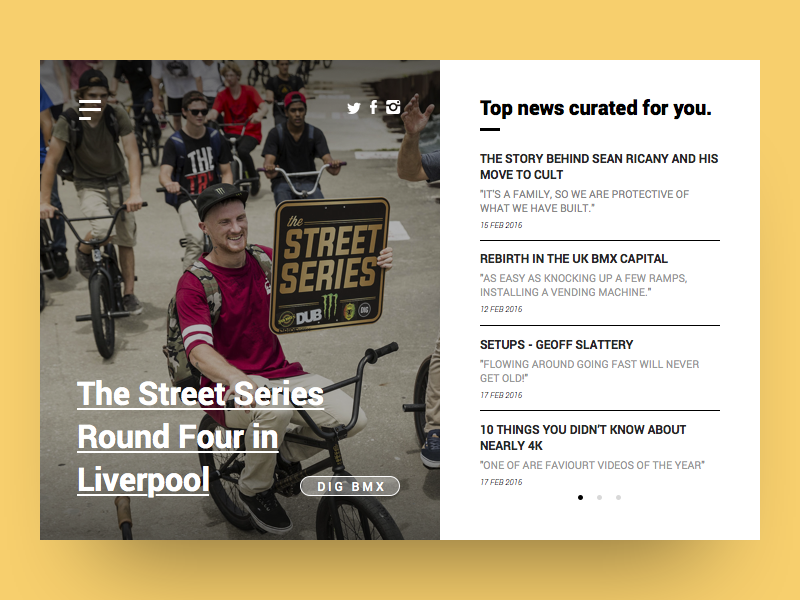Open the Instagram icon link

tap(393, 107)
